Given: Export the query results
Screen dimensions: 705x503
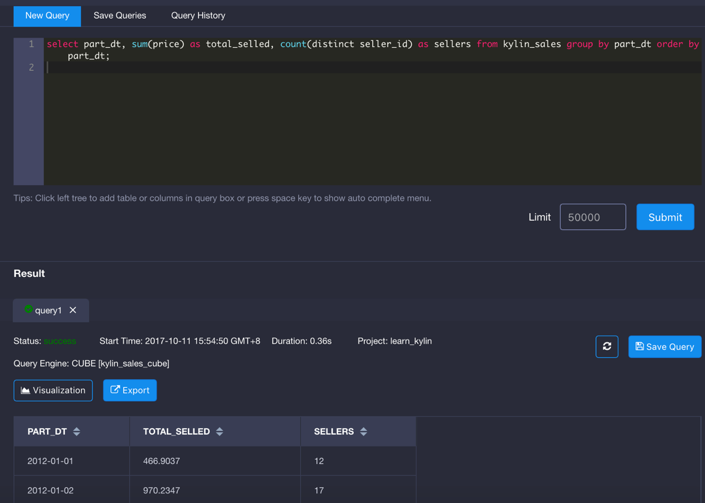Looking at the screenshot, I should tap(130, 390).
